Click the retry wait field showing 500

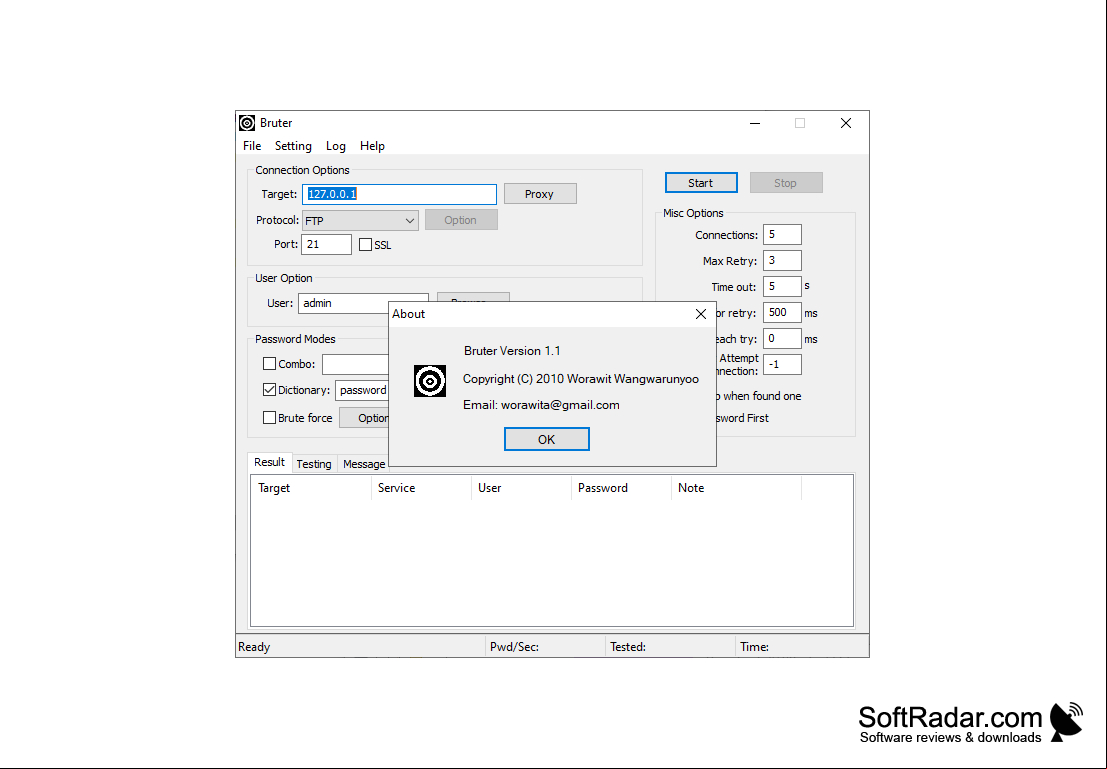click(782, 313)
